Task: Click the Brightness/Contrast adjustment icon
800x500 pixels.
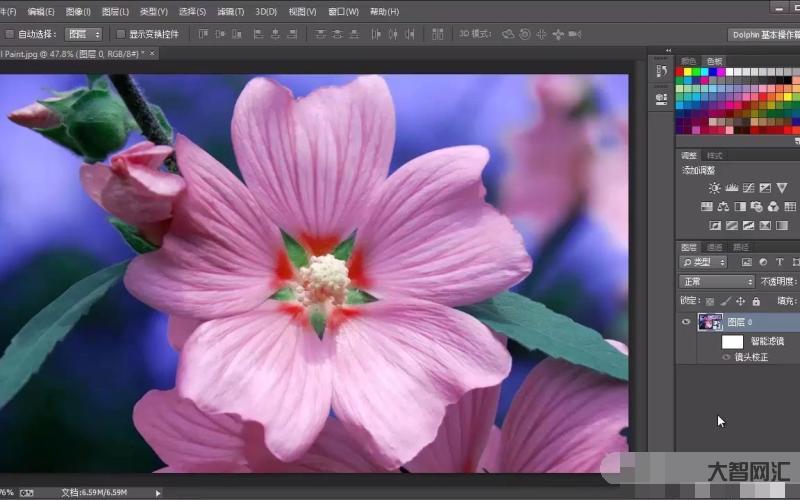Action: point(714,188)
